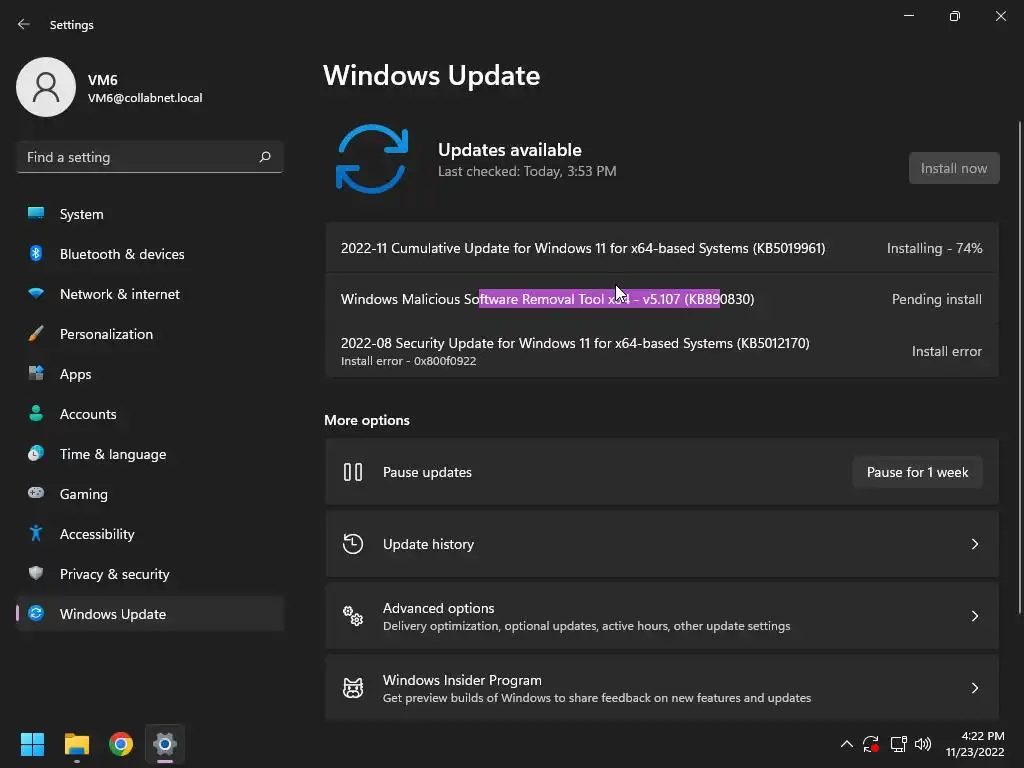Open File Explorer from the taskbar
Screen dimensions: 1024x768
point(76,744)
